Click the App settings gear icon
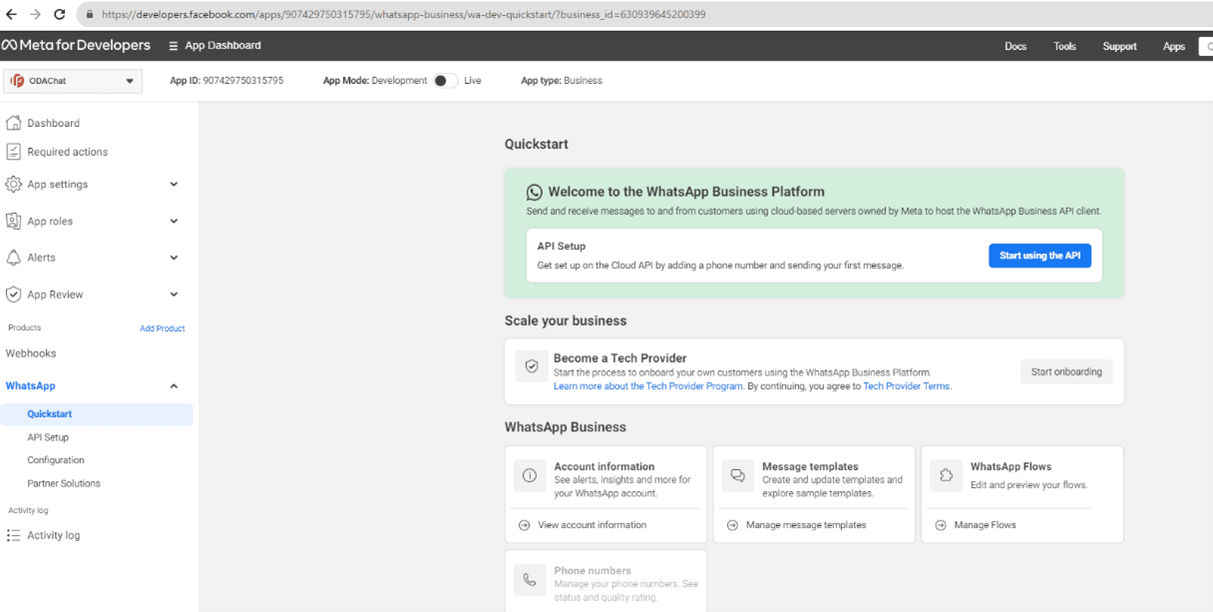Viewport: 1213px width, 612px height. point(13,184)
